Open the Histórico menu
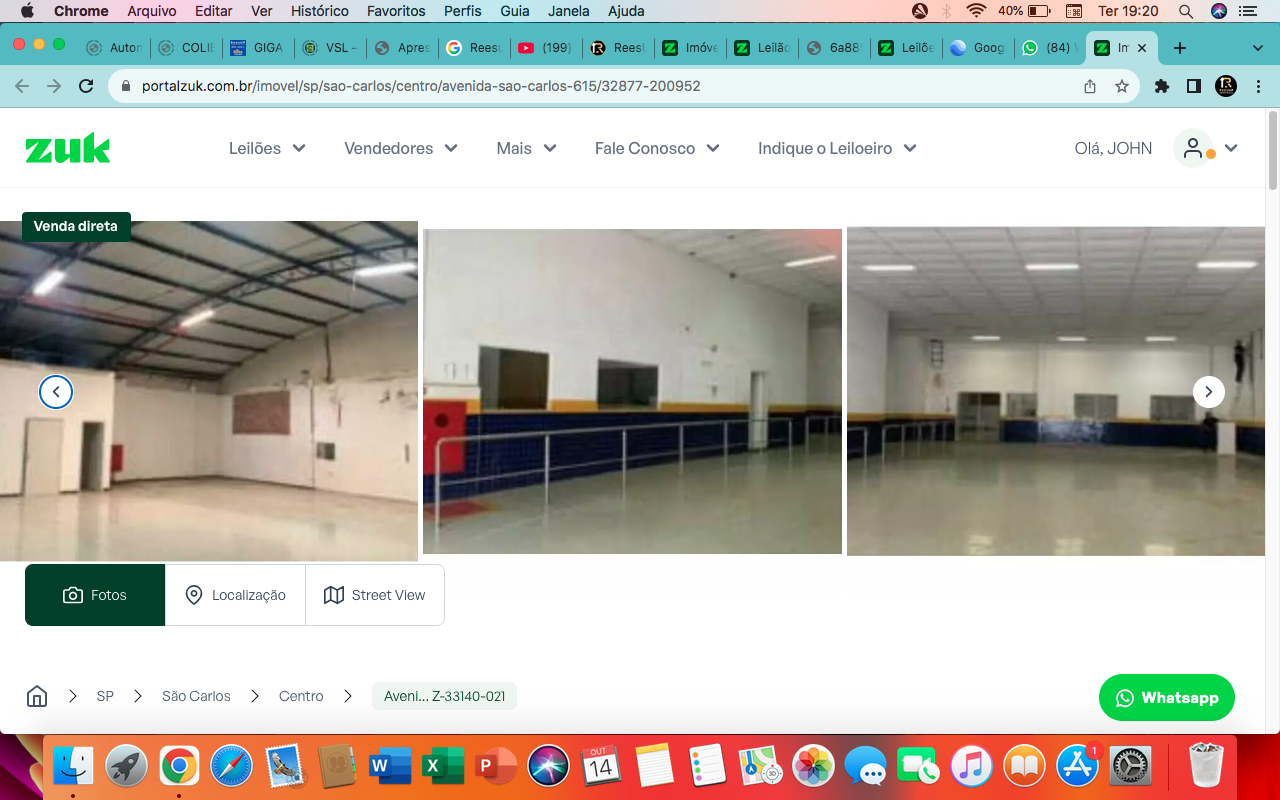This screenshot has width=1280, height=800. 318,11
